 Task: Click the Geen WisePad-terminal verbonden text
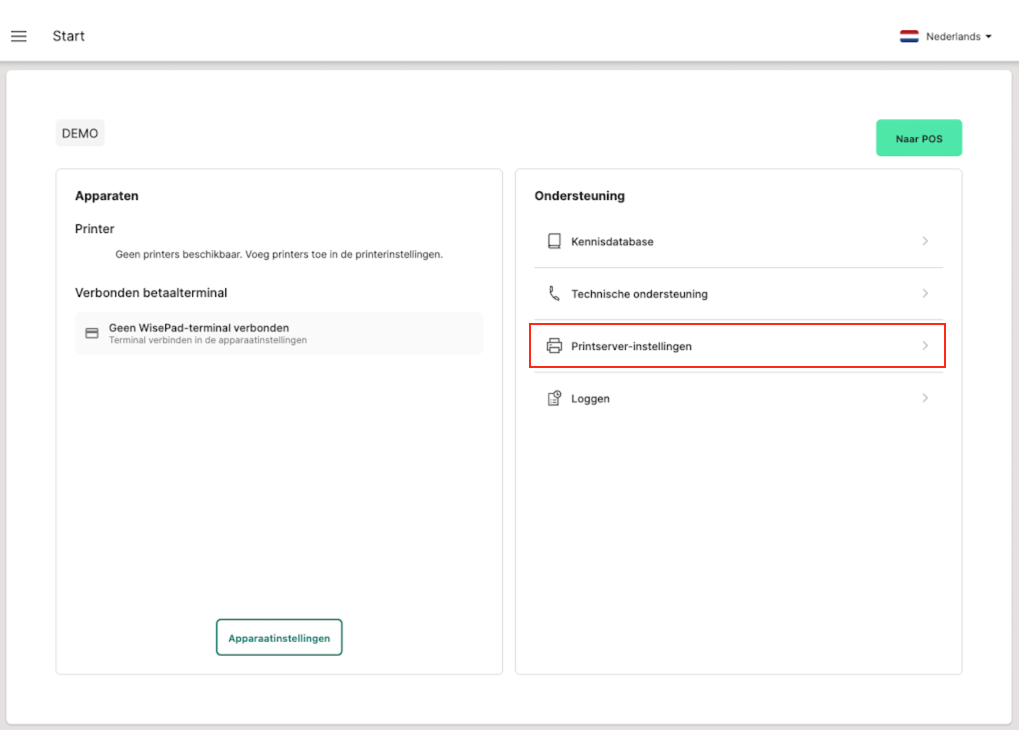pyautogui.click(x=198, y=328)
